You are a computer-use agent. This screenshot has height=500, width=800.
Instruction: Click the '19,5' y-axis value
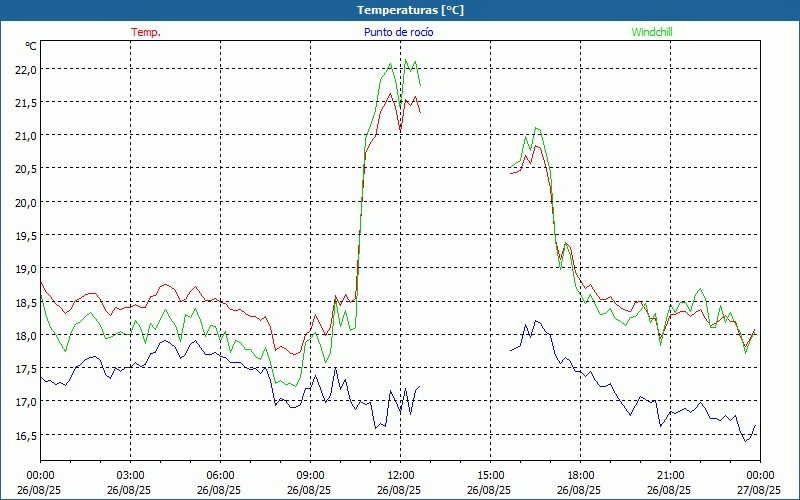click(26, 236)
